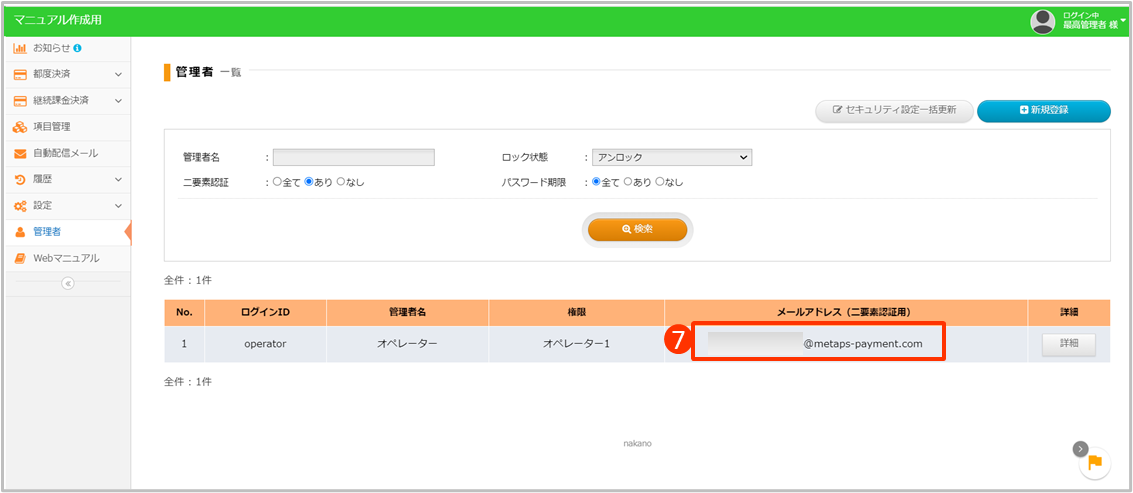Click the 設定 gears icon
This screenshot has width=1133, height=493.
tap(20, 205)
